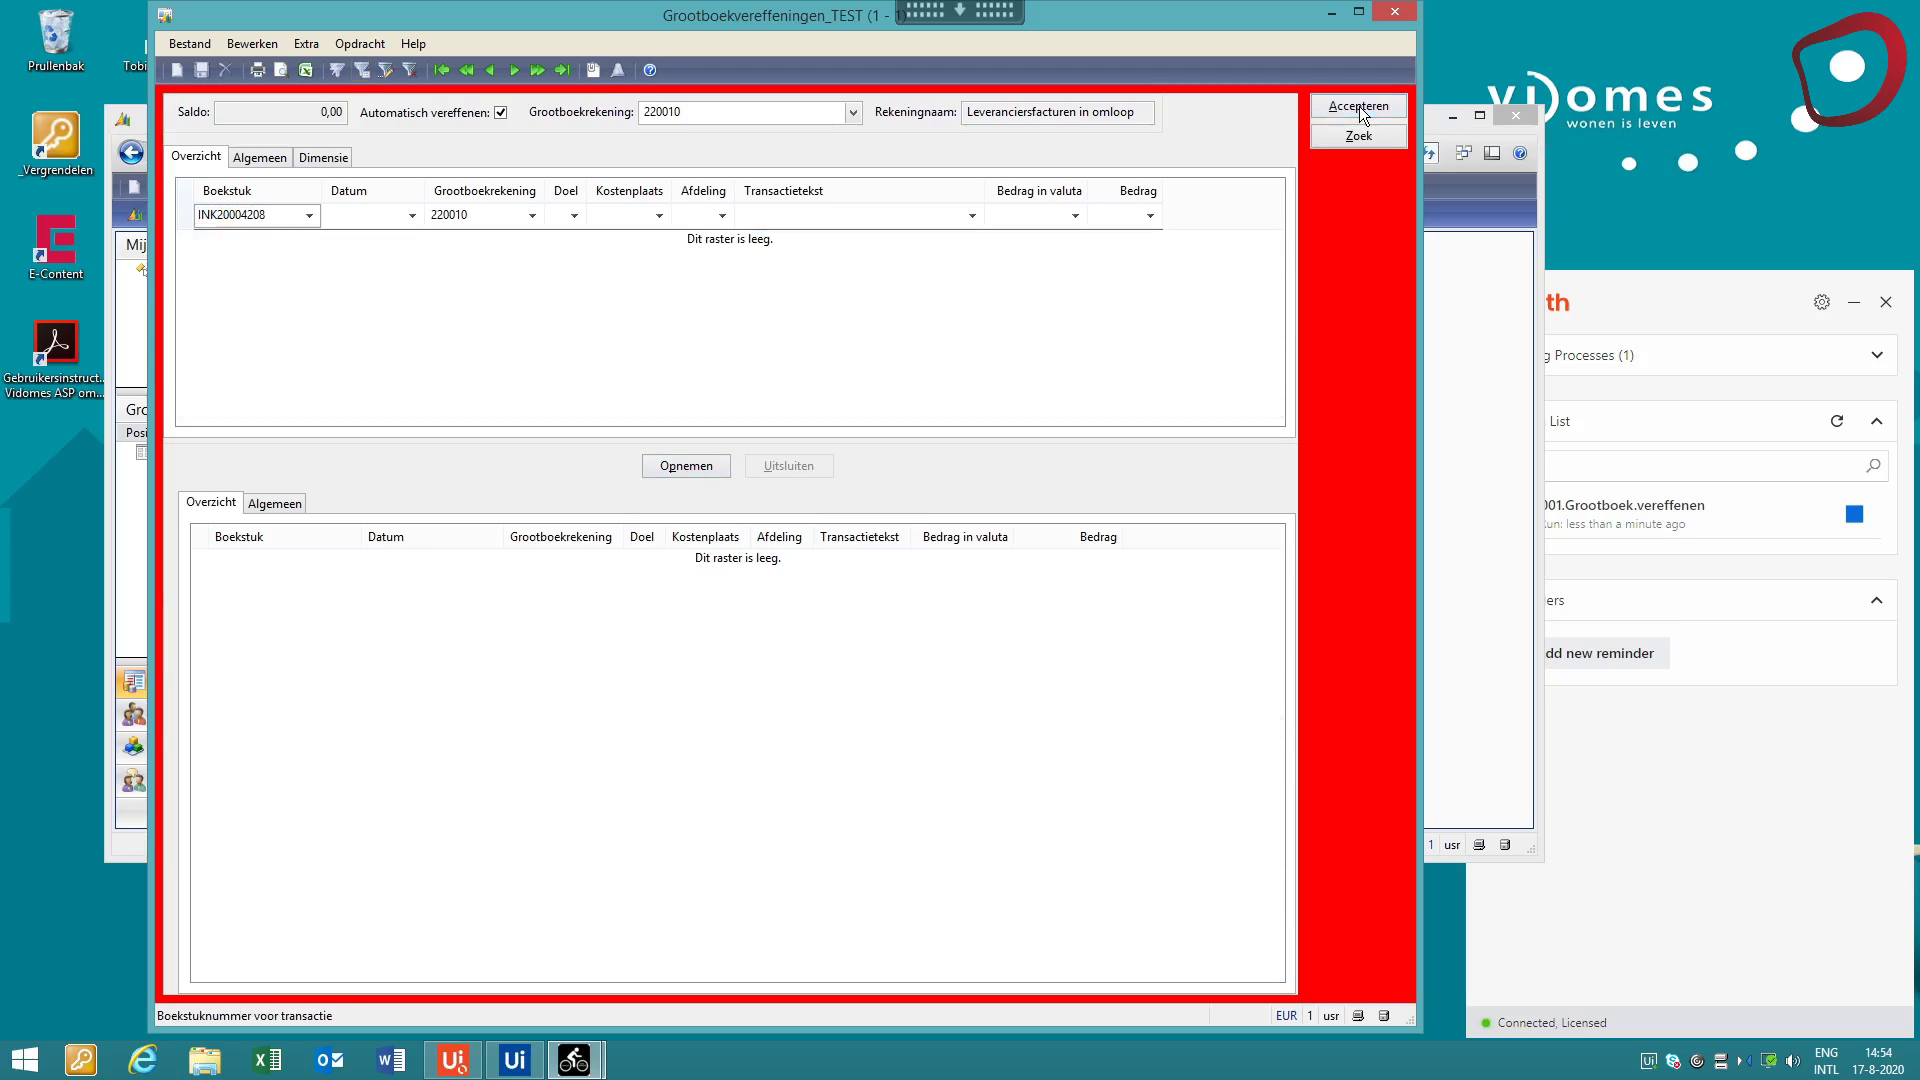The width and height of the screenshot is (1920, 1080).
Task: Click the Export to Excel toolbar icon
Action: pyautogui.click(x=306, y=70)
